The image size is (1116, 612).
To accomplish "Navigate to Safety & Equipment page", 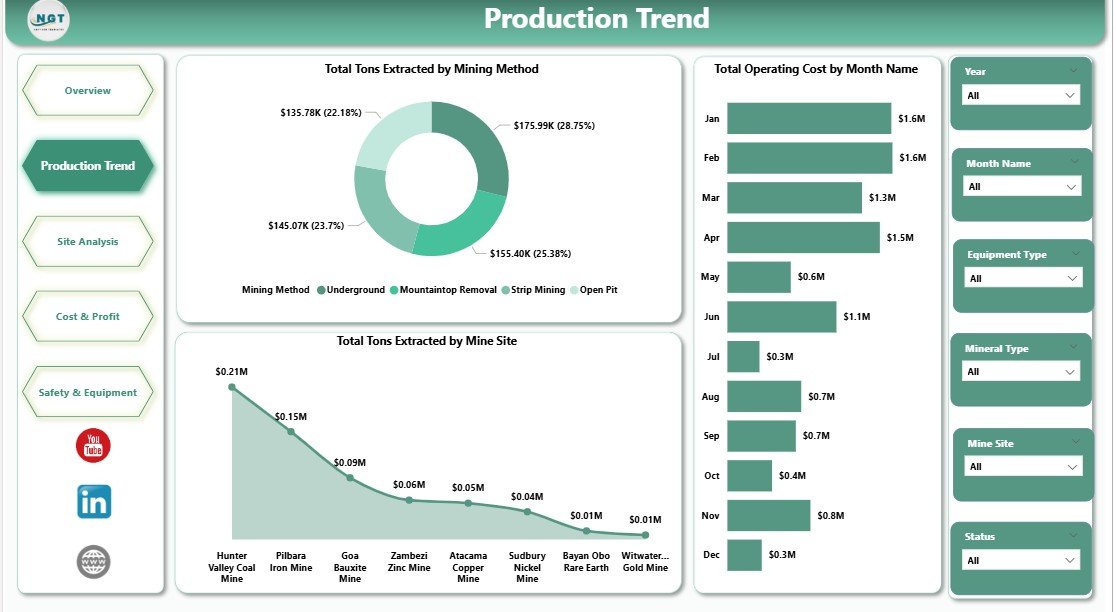I will pyautogui.click(x=88, y=392).
